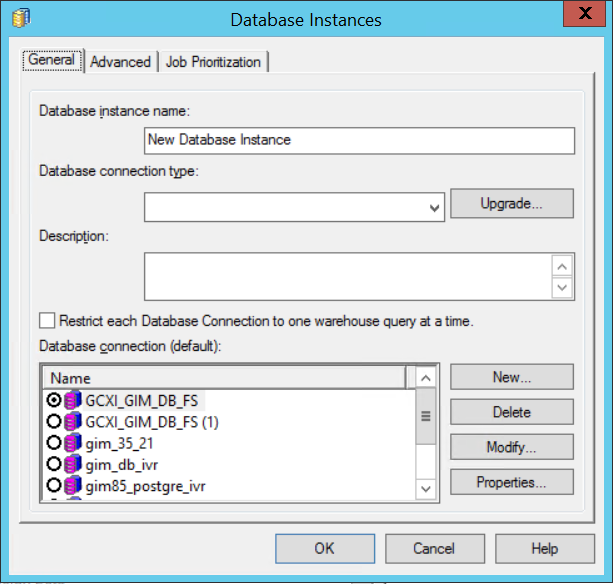
Task: Click the Name column header
Action: tap(224, 378)
